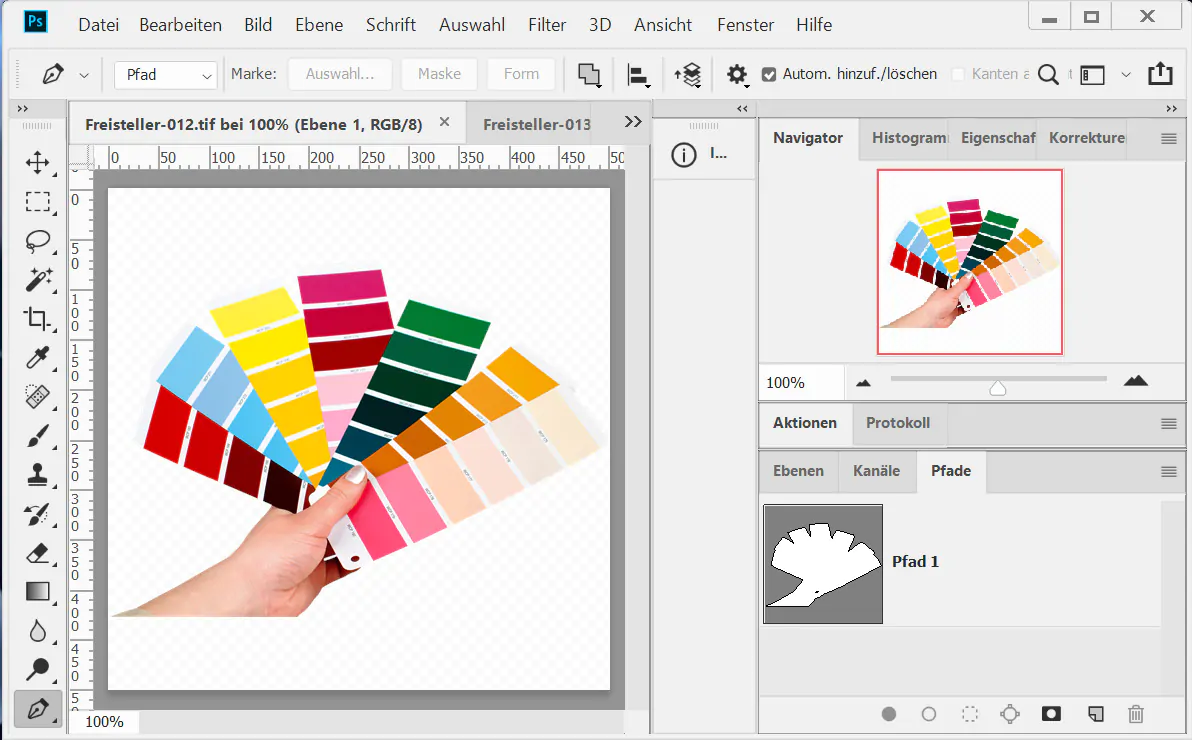Select the Pfad 1 thumbnail

pyautogui.click(x=823, y=564)
